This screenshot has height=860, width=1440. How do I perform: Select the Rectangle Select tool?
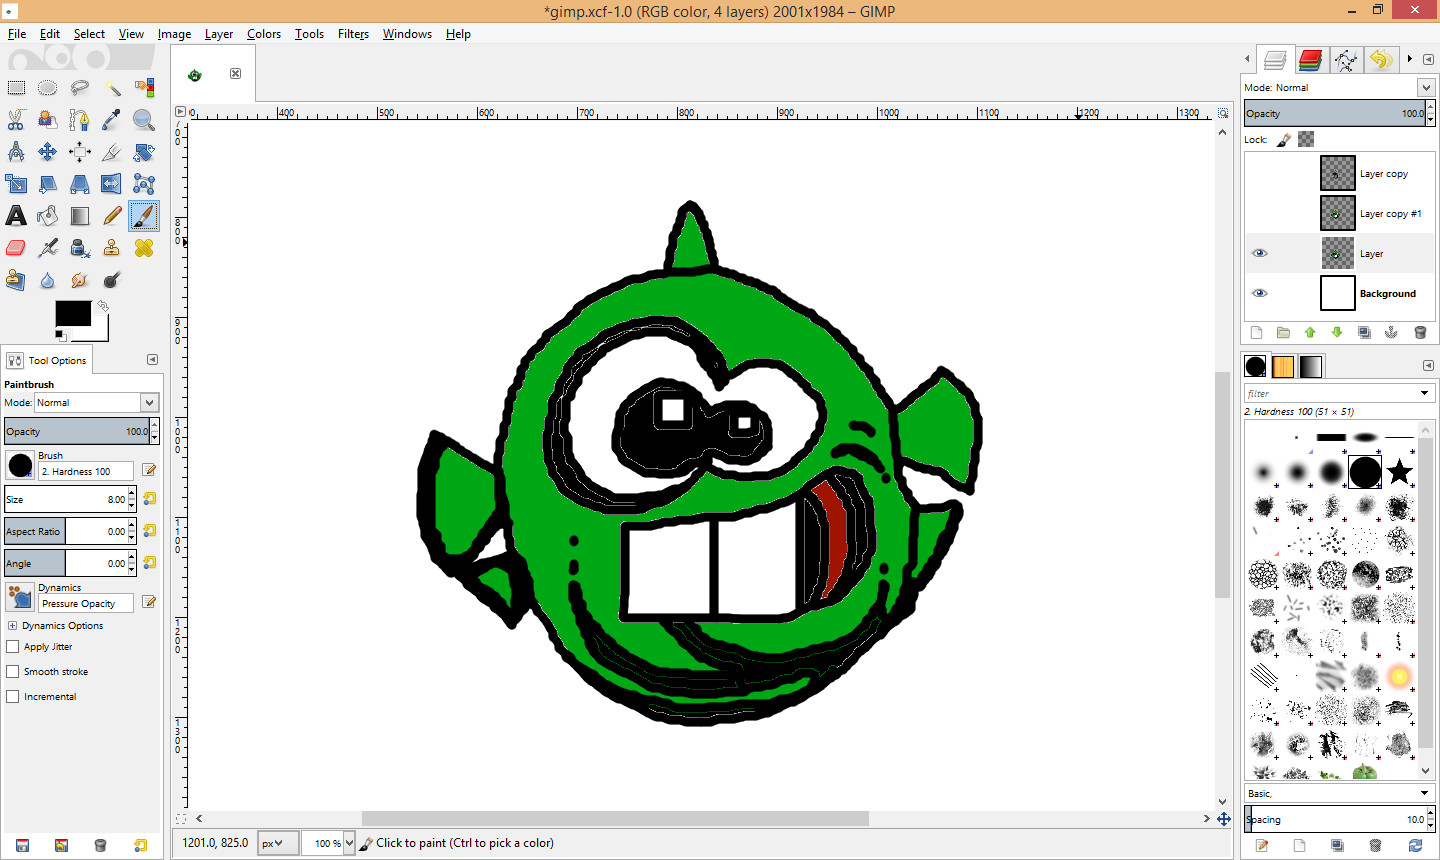[16, 87]
